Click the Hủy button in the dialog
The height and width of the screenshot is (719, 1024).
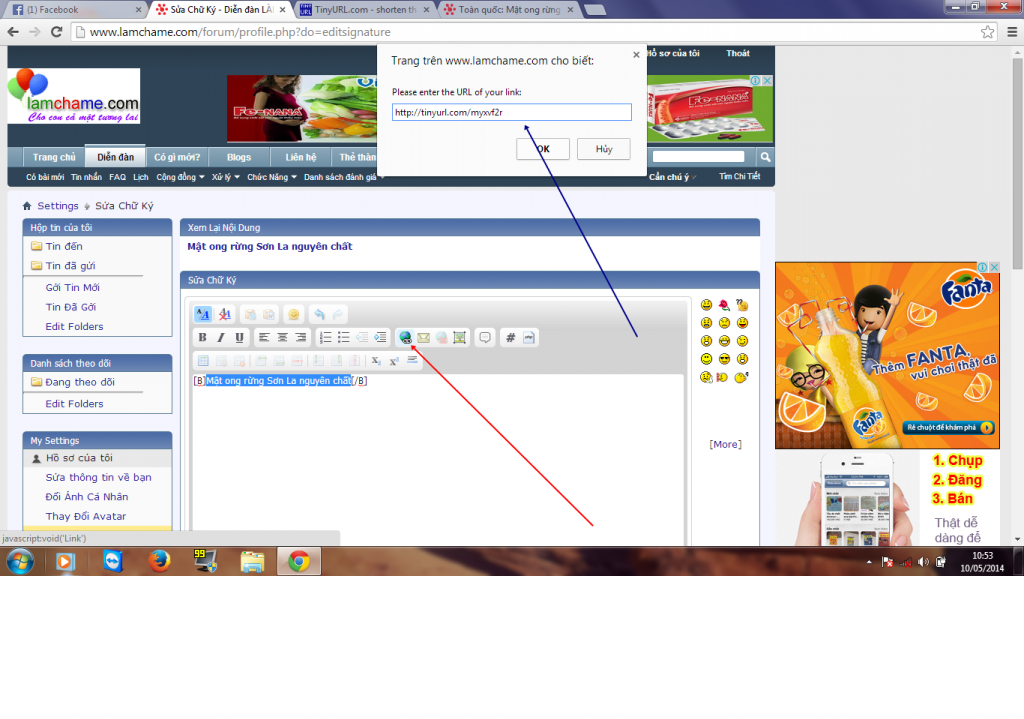click(603, 149)
